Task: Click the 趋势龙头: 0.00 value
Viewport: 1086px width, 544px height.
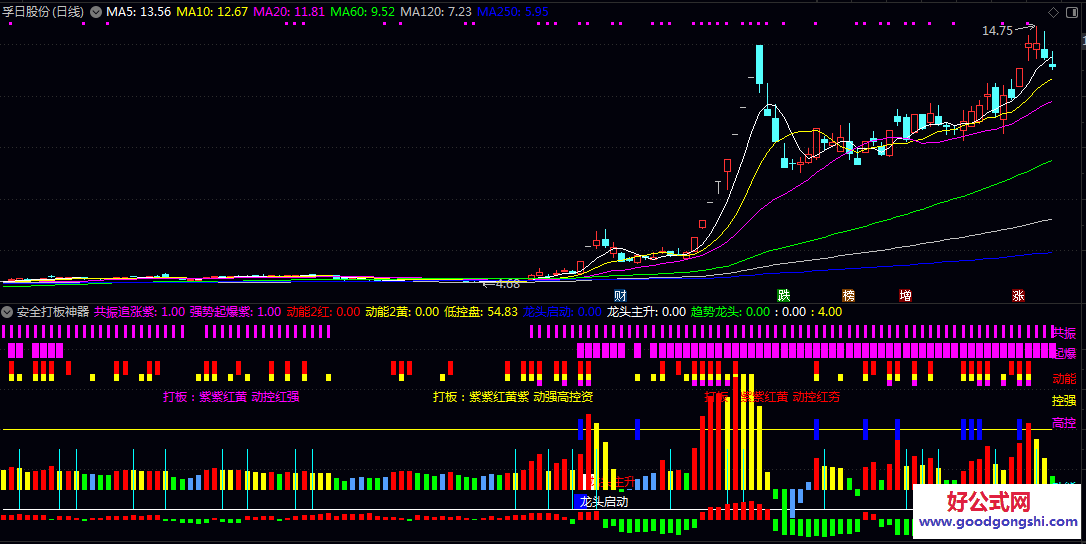Action: click(730, 312)
